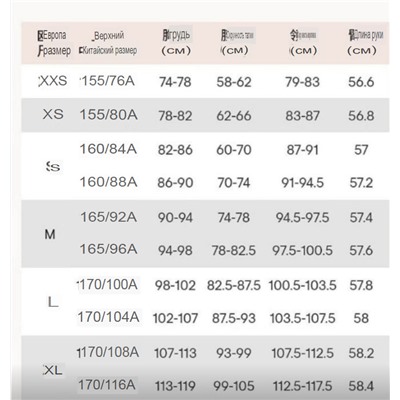
Task: Click chest value 74-78
Action: pyautogui.click(x=175, y=82)
